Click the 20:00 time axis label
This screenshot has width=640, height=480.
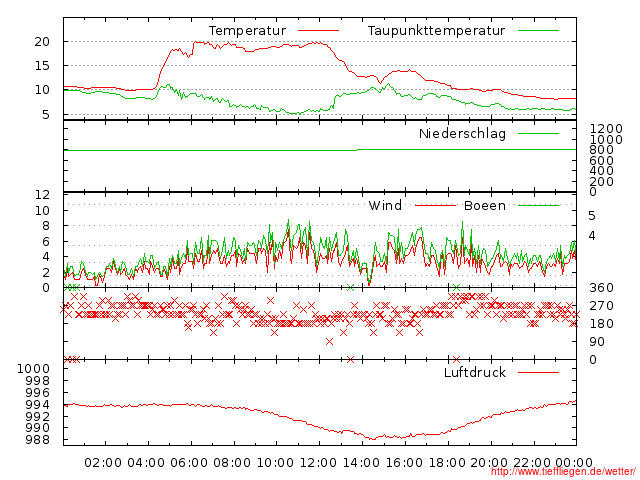coord(489,463)
